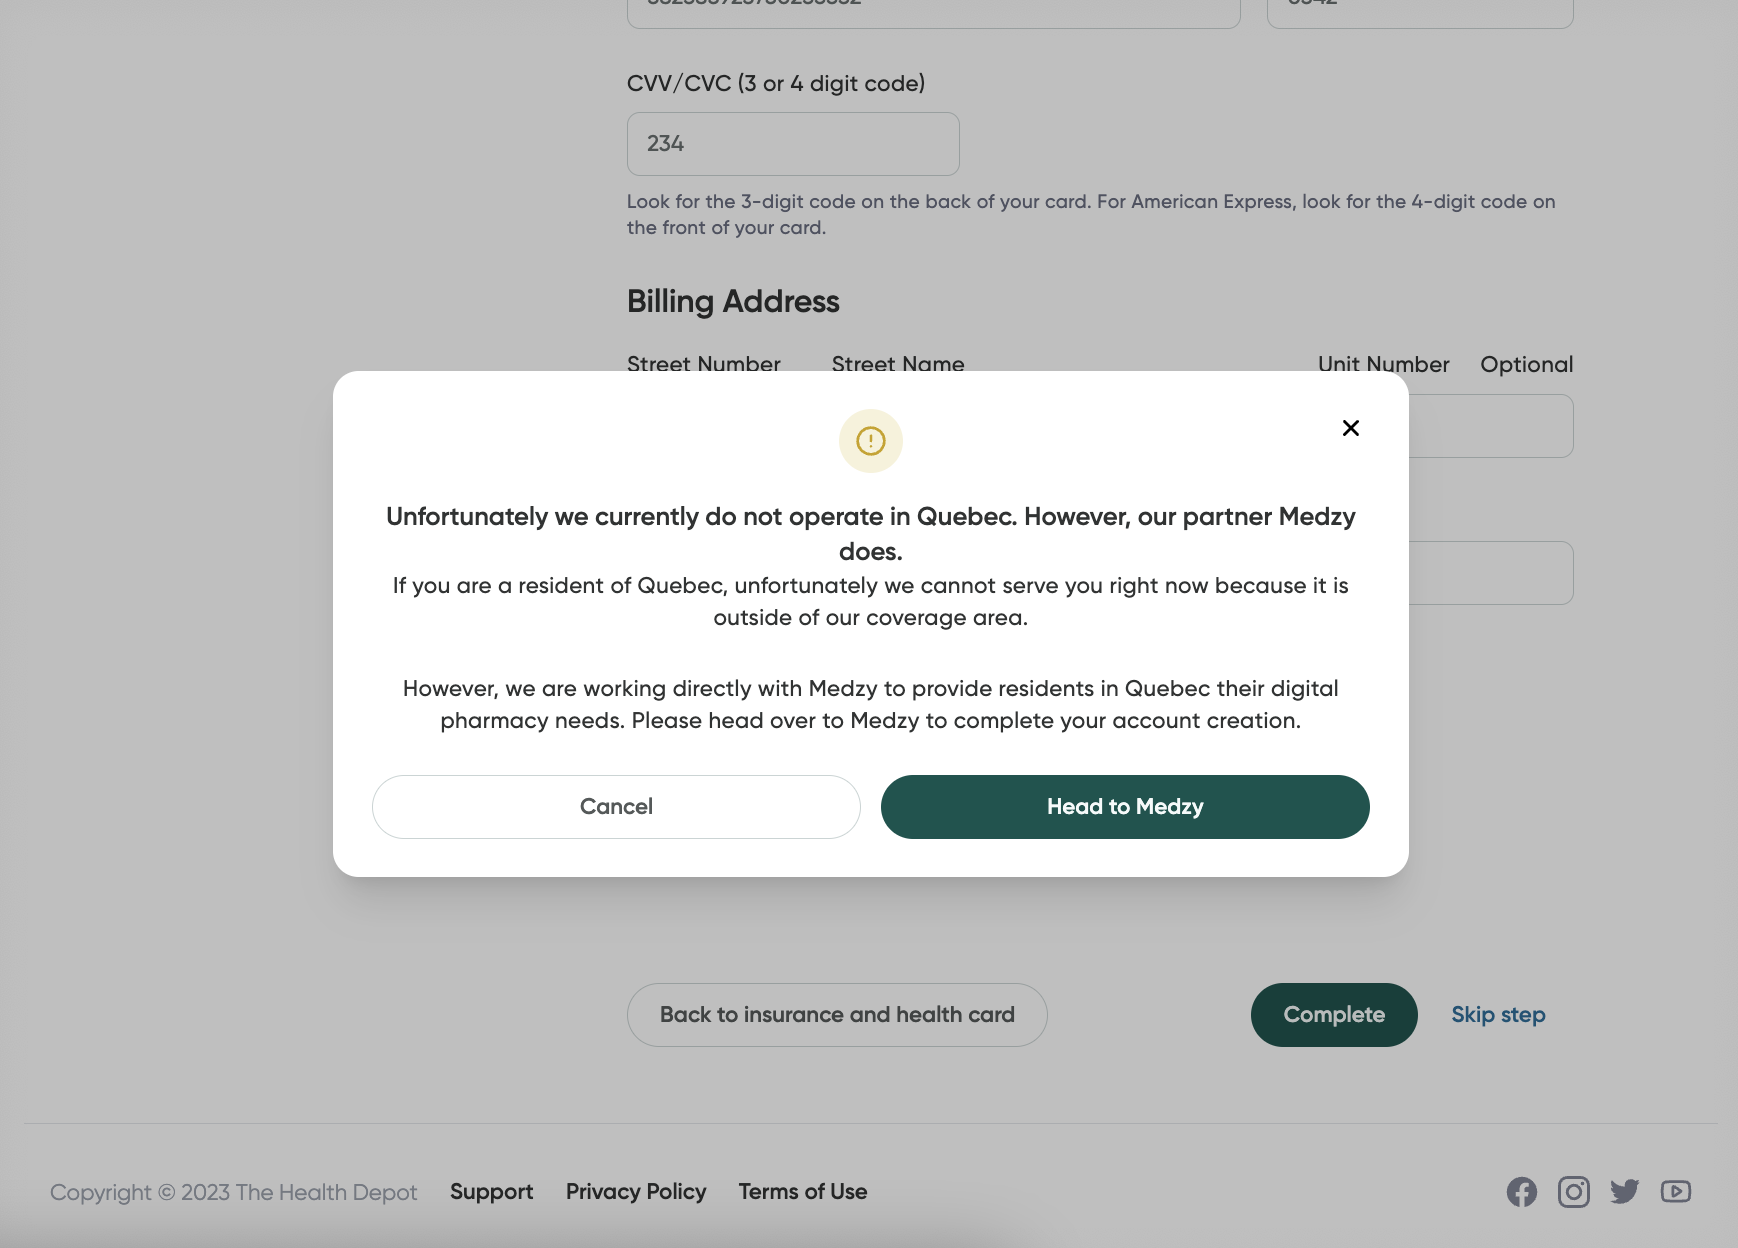The width and height of the screenshot is (1738, 1248).
Task: Open The Health Depot Facebook page
Action: tap(1521, 1192)
